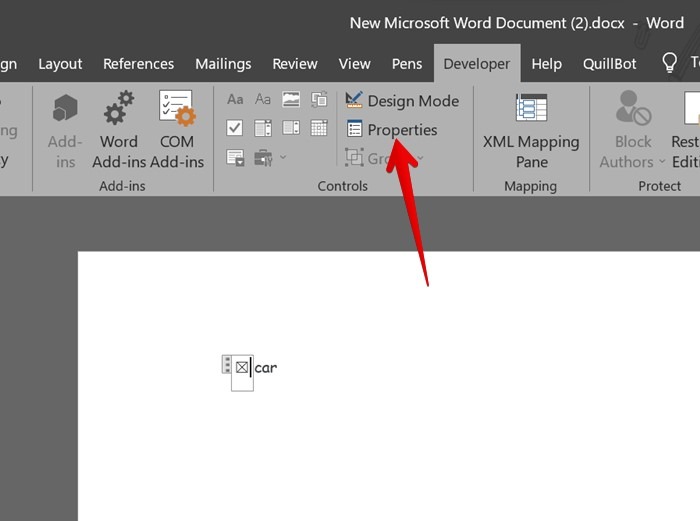700x521 pixels.
Task: Insert Plain Text content control
Action: [x=262, y=99]
